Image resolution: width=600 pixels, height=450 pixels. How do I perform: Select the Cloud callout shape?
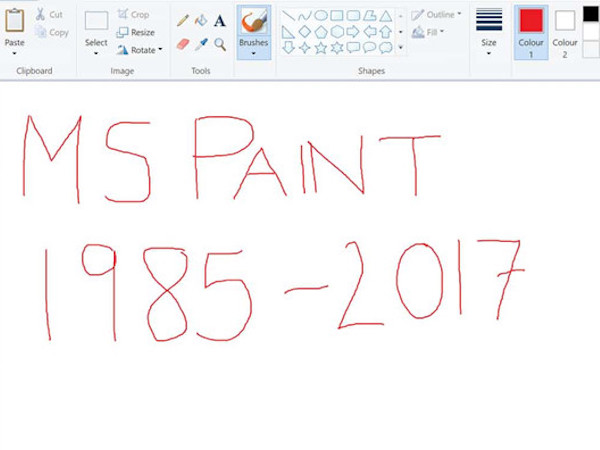[x=386, y=47]
